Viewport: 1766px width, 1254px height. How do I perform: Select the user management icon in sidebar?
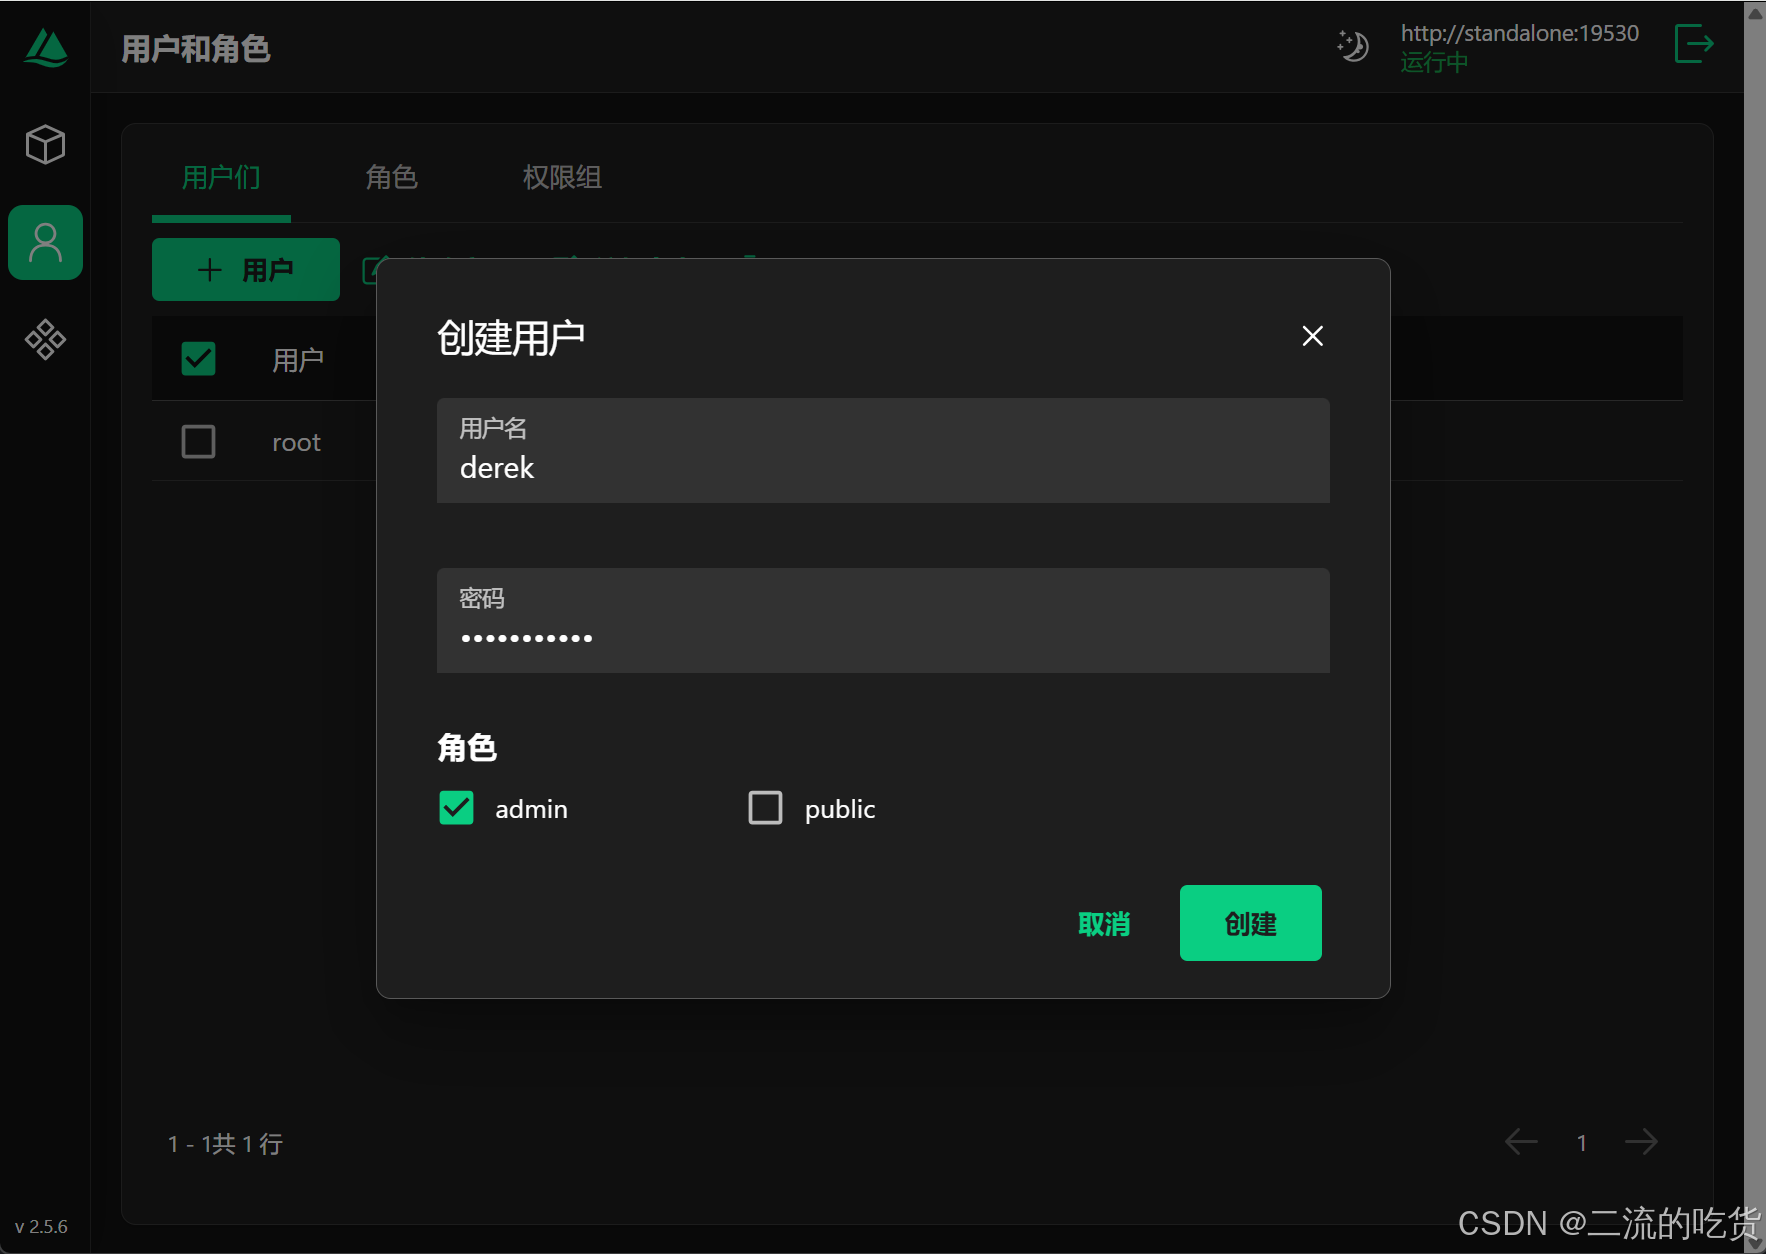tap(45, 242)
